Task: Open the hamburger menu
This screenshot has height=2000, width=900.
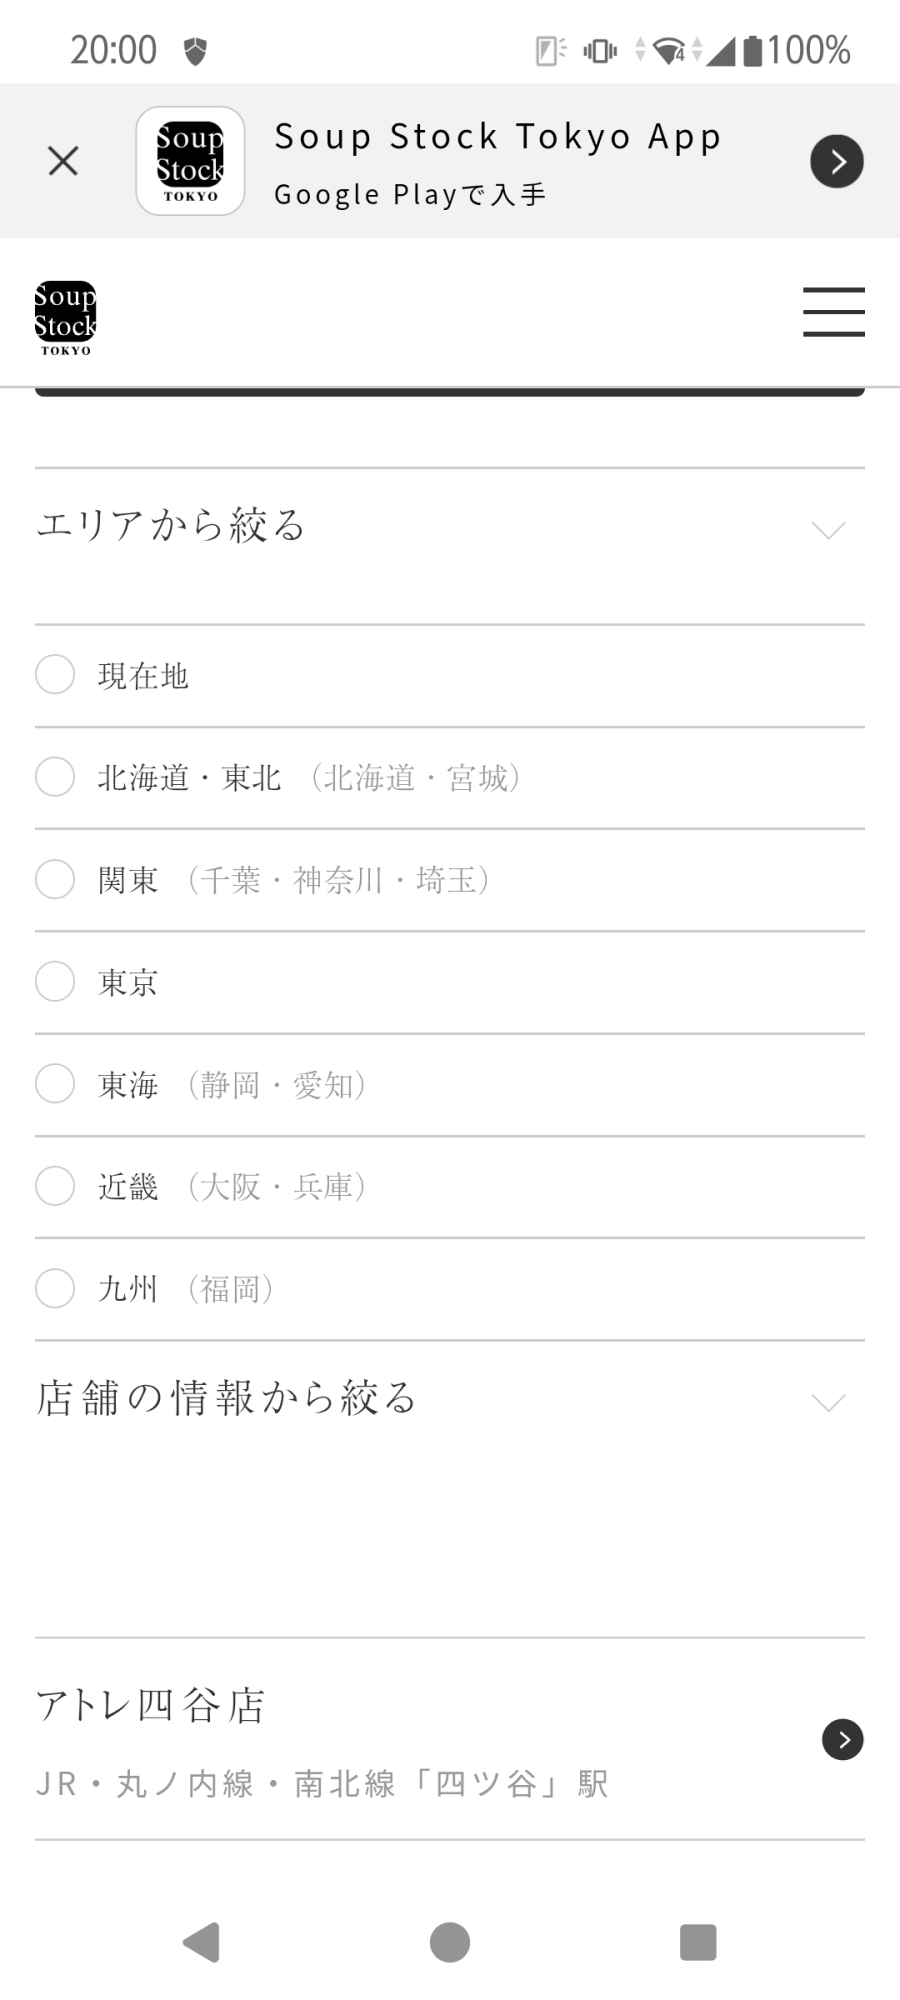Action: click(x=833, y=312)
